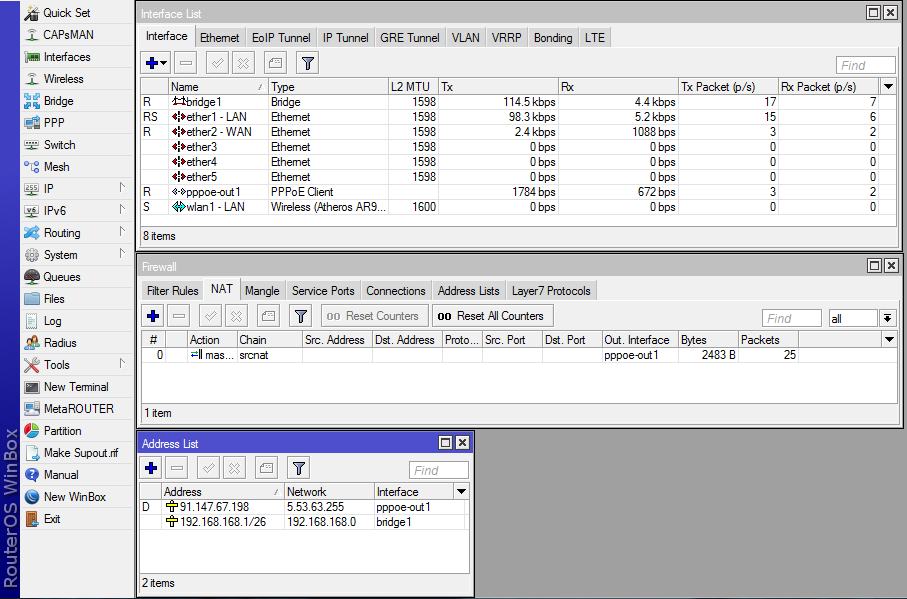The height and width of the screenshot is (599, 907).
Task: Open the column selector dropdown in Address List
Action: 462,491
